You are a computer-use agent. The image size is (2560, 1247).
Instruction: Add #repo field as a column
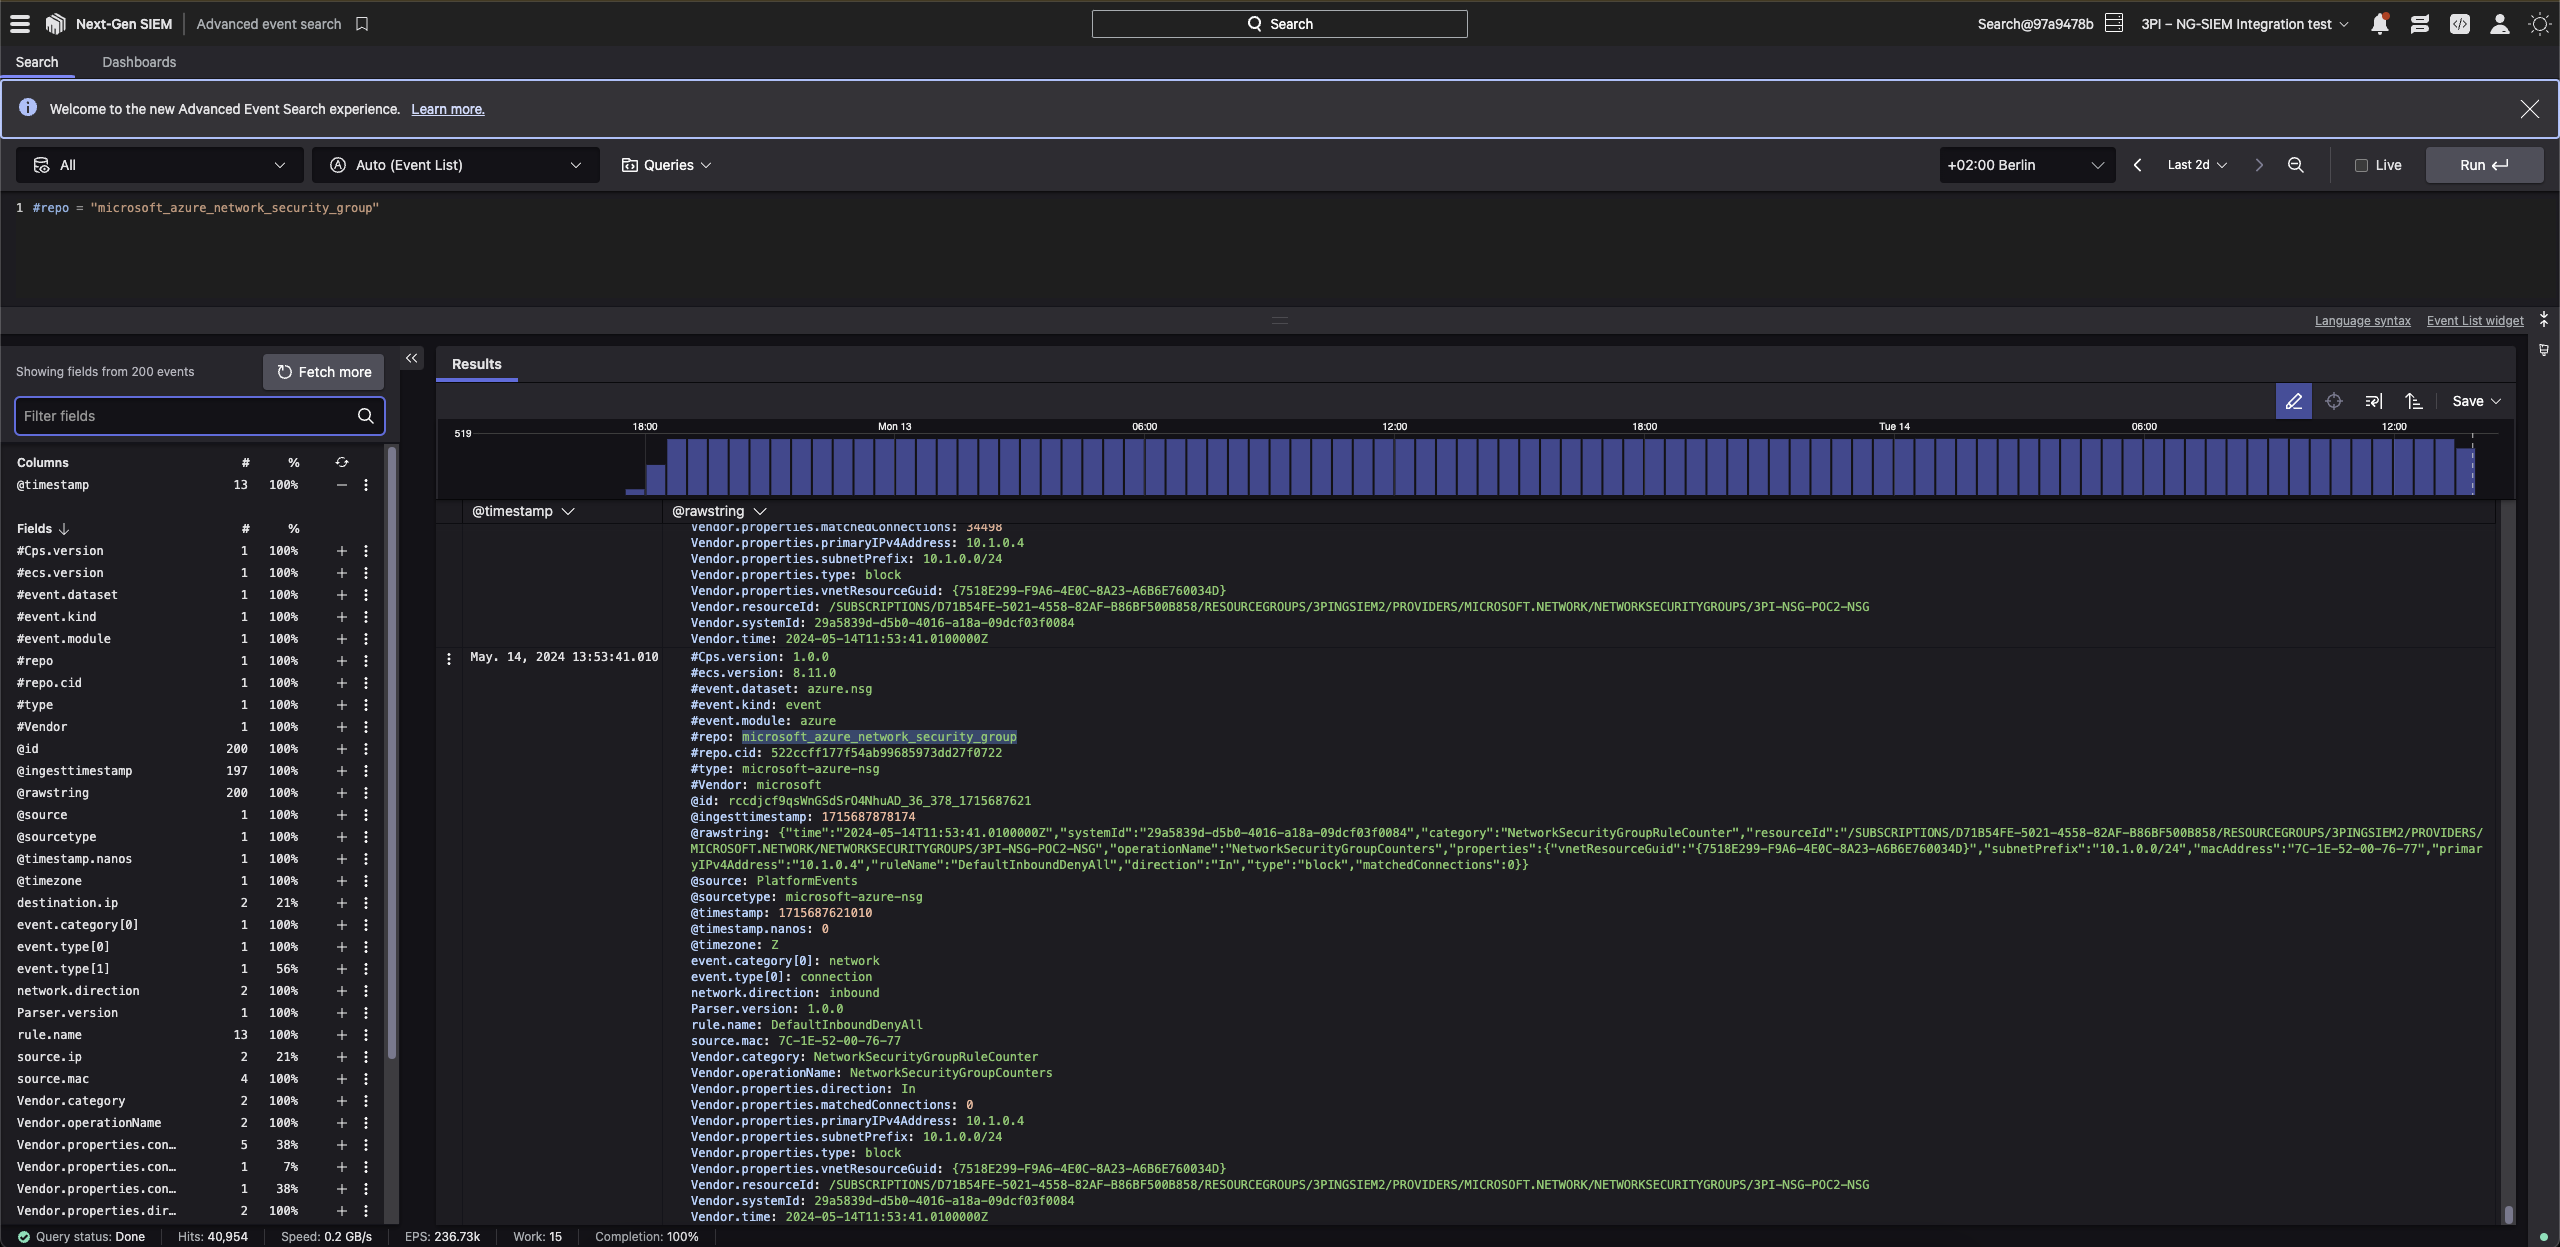tap(341, 661)
